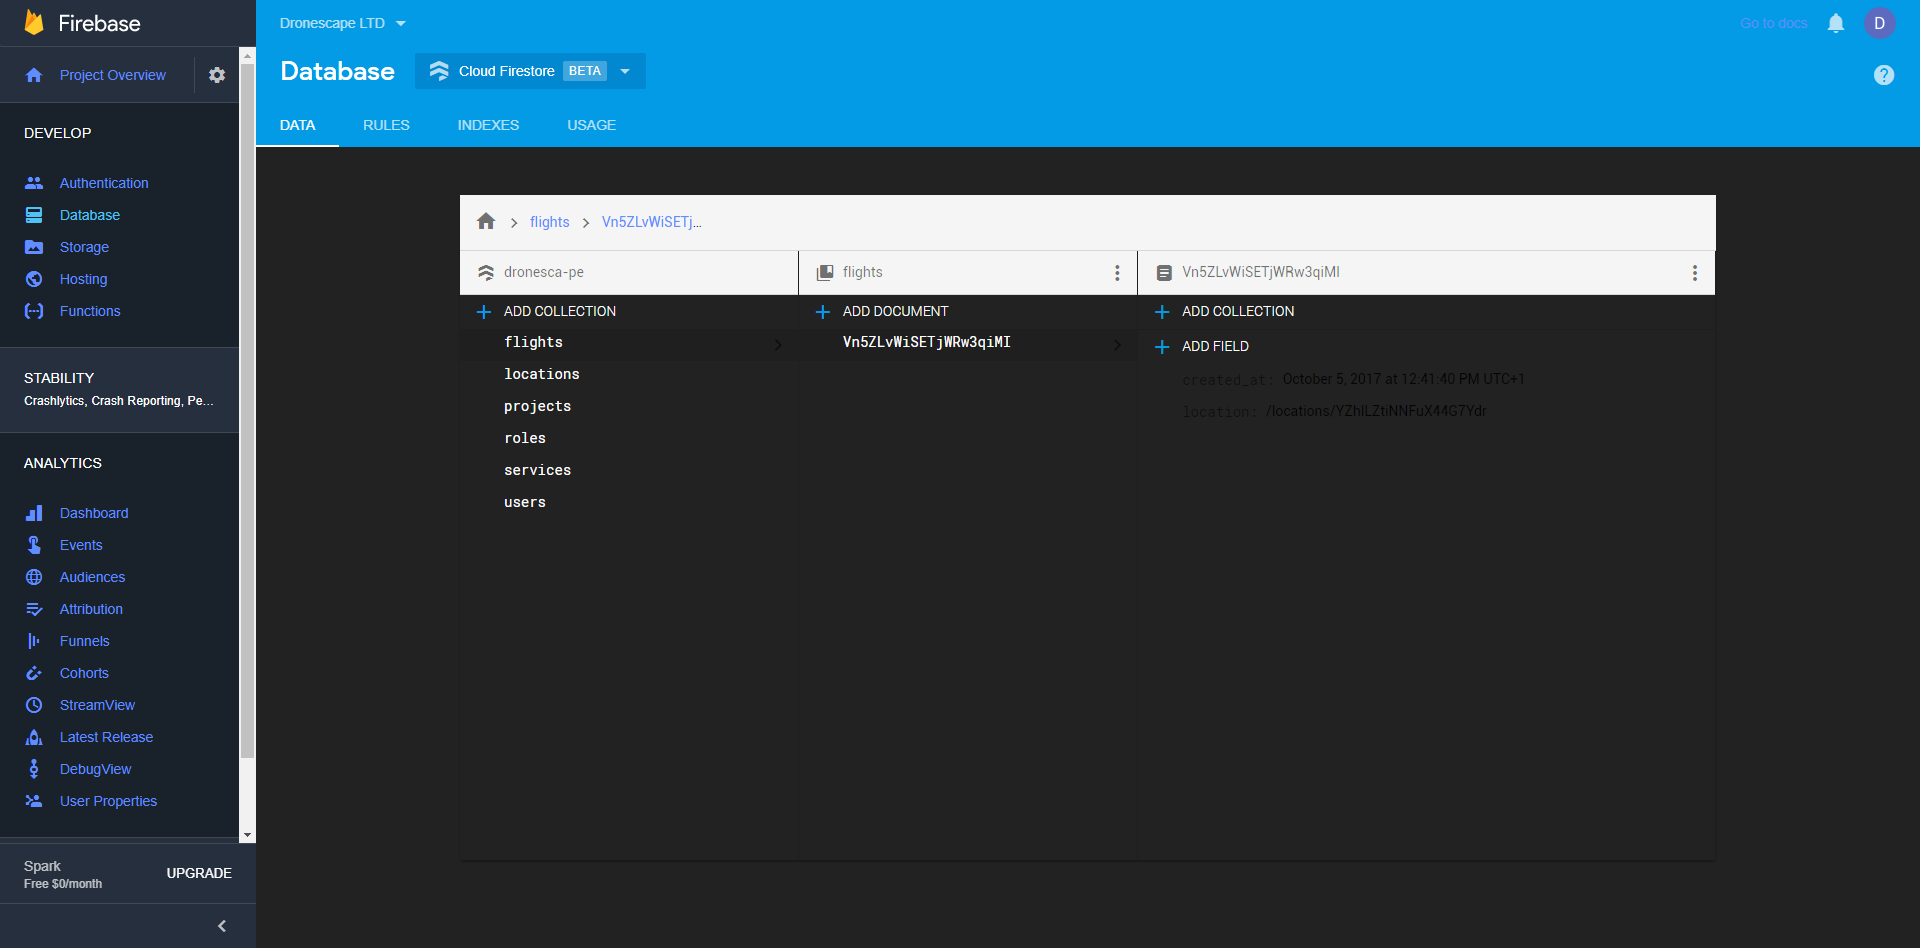This screenshot has height=948, width=1920.
Task: Click breadcrumb home icon in data panel
Action: click(x=486, y=221)
